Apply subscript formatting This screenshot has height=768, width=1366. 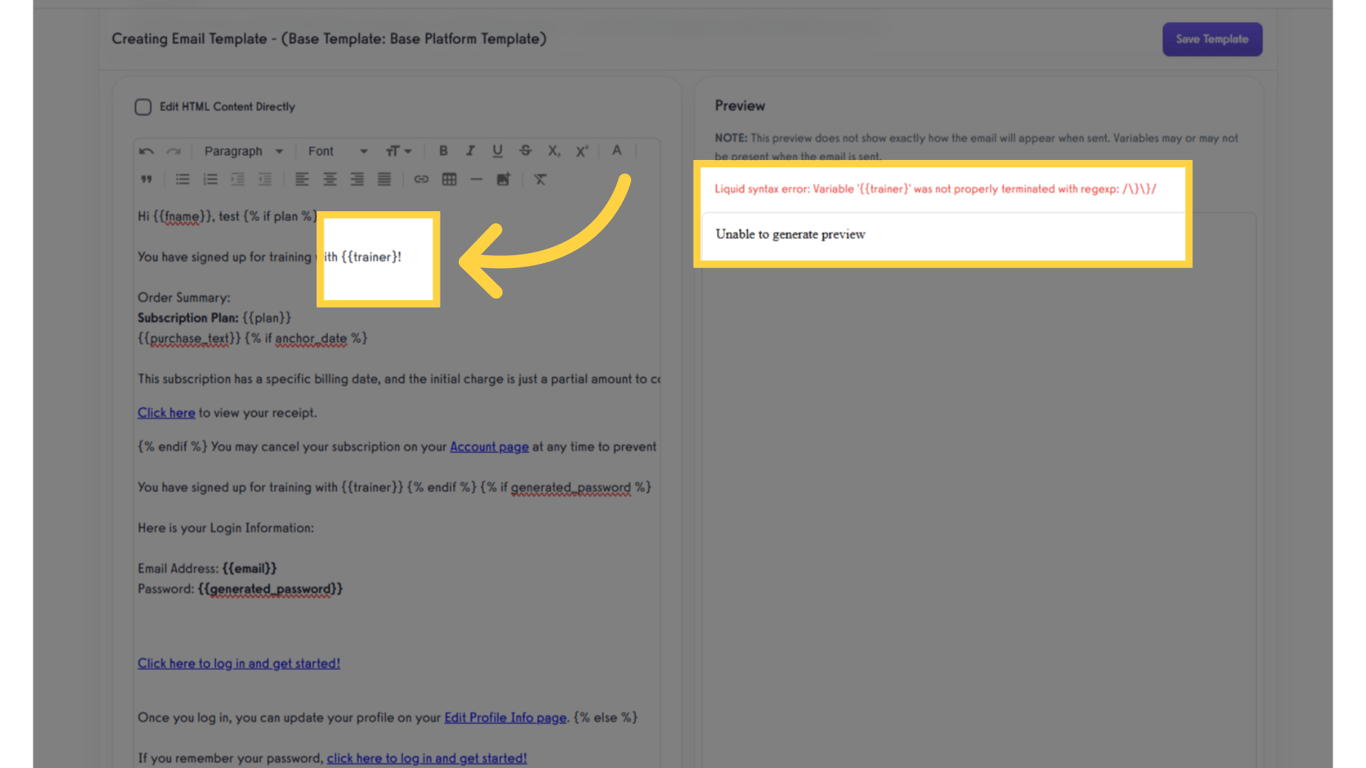(552, 151)
